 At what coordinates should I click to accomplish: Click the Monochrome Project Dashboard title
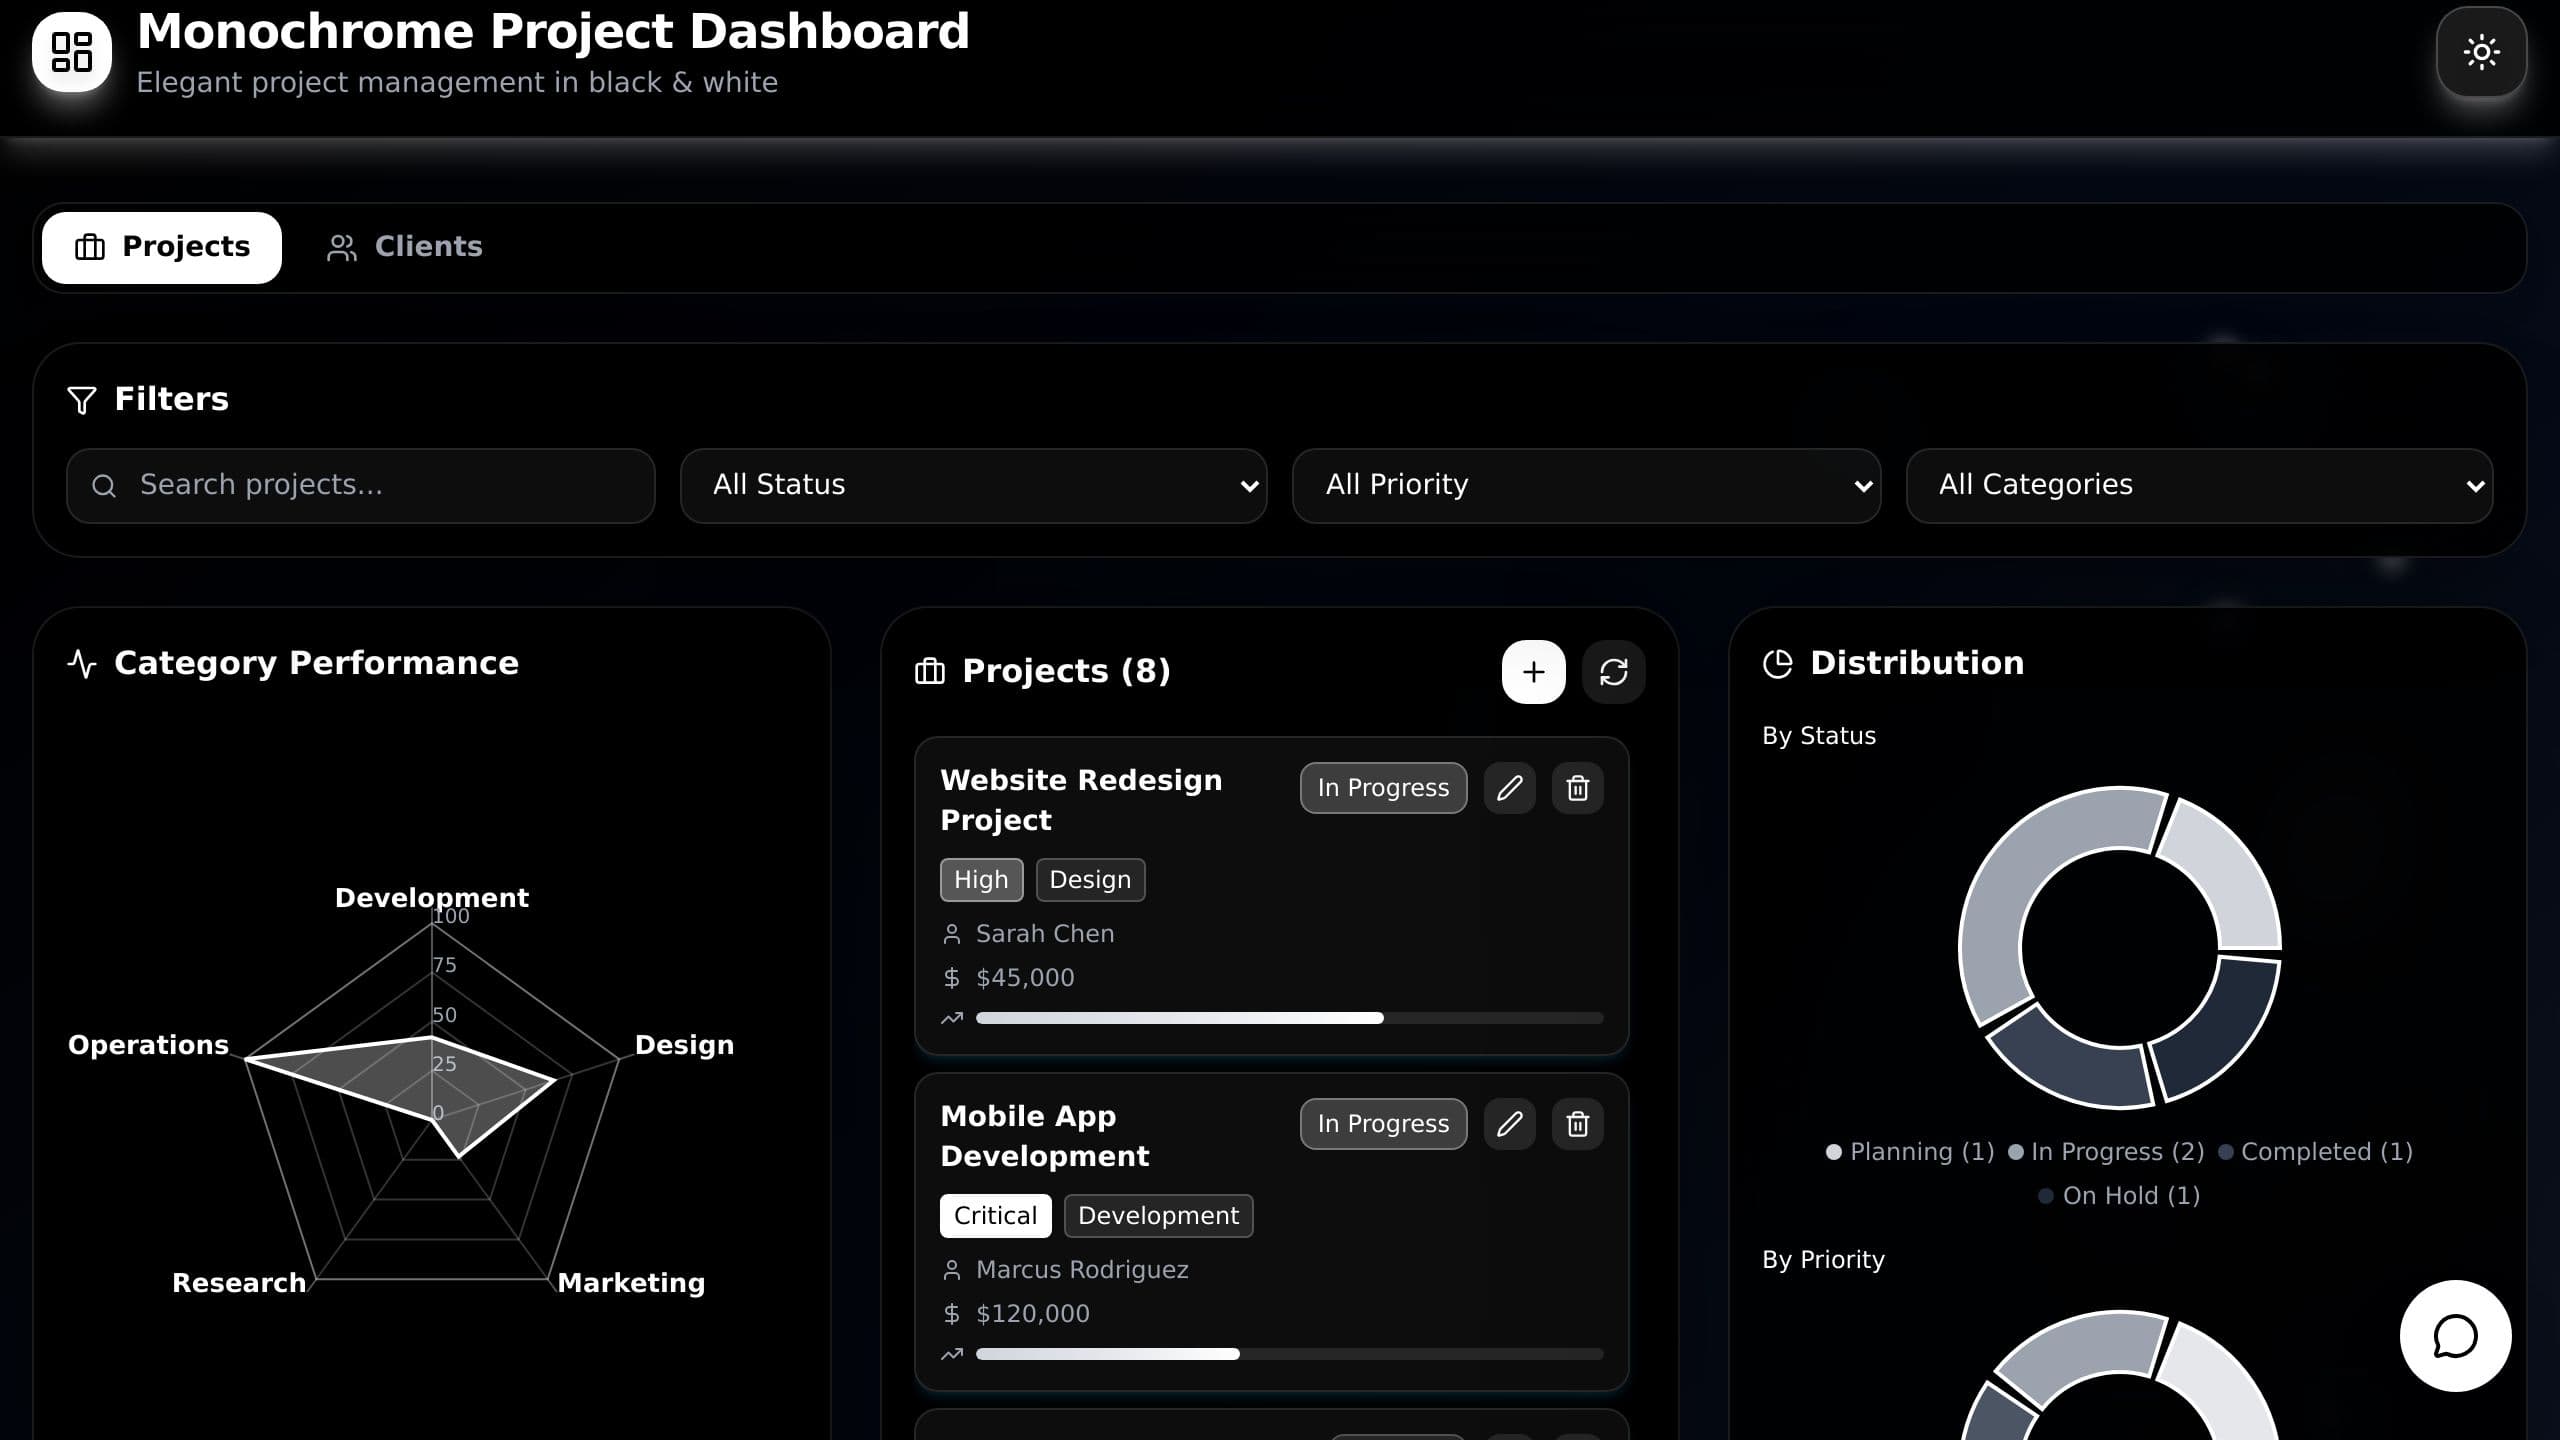click(x=553, y=32)
